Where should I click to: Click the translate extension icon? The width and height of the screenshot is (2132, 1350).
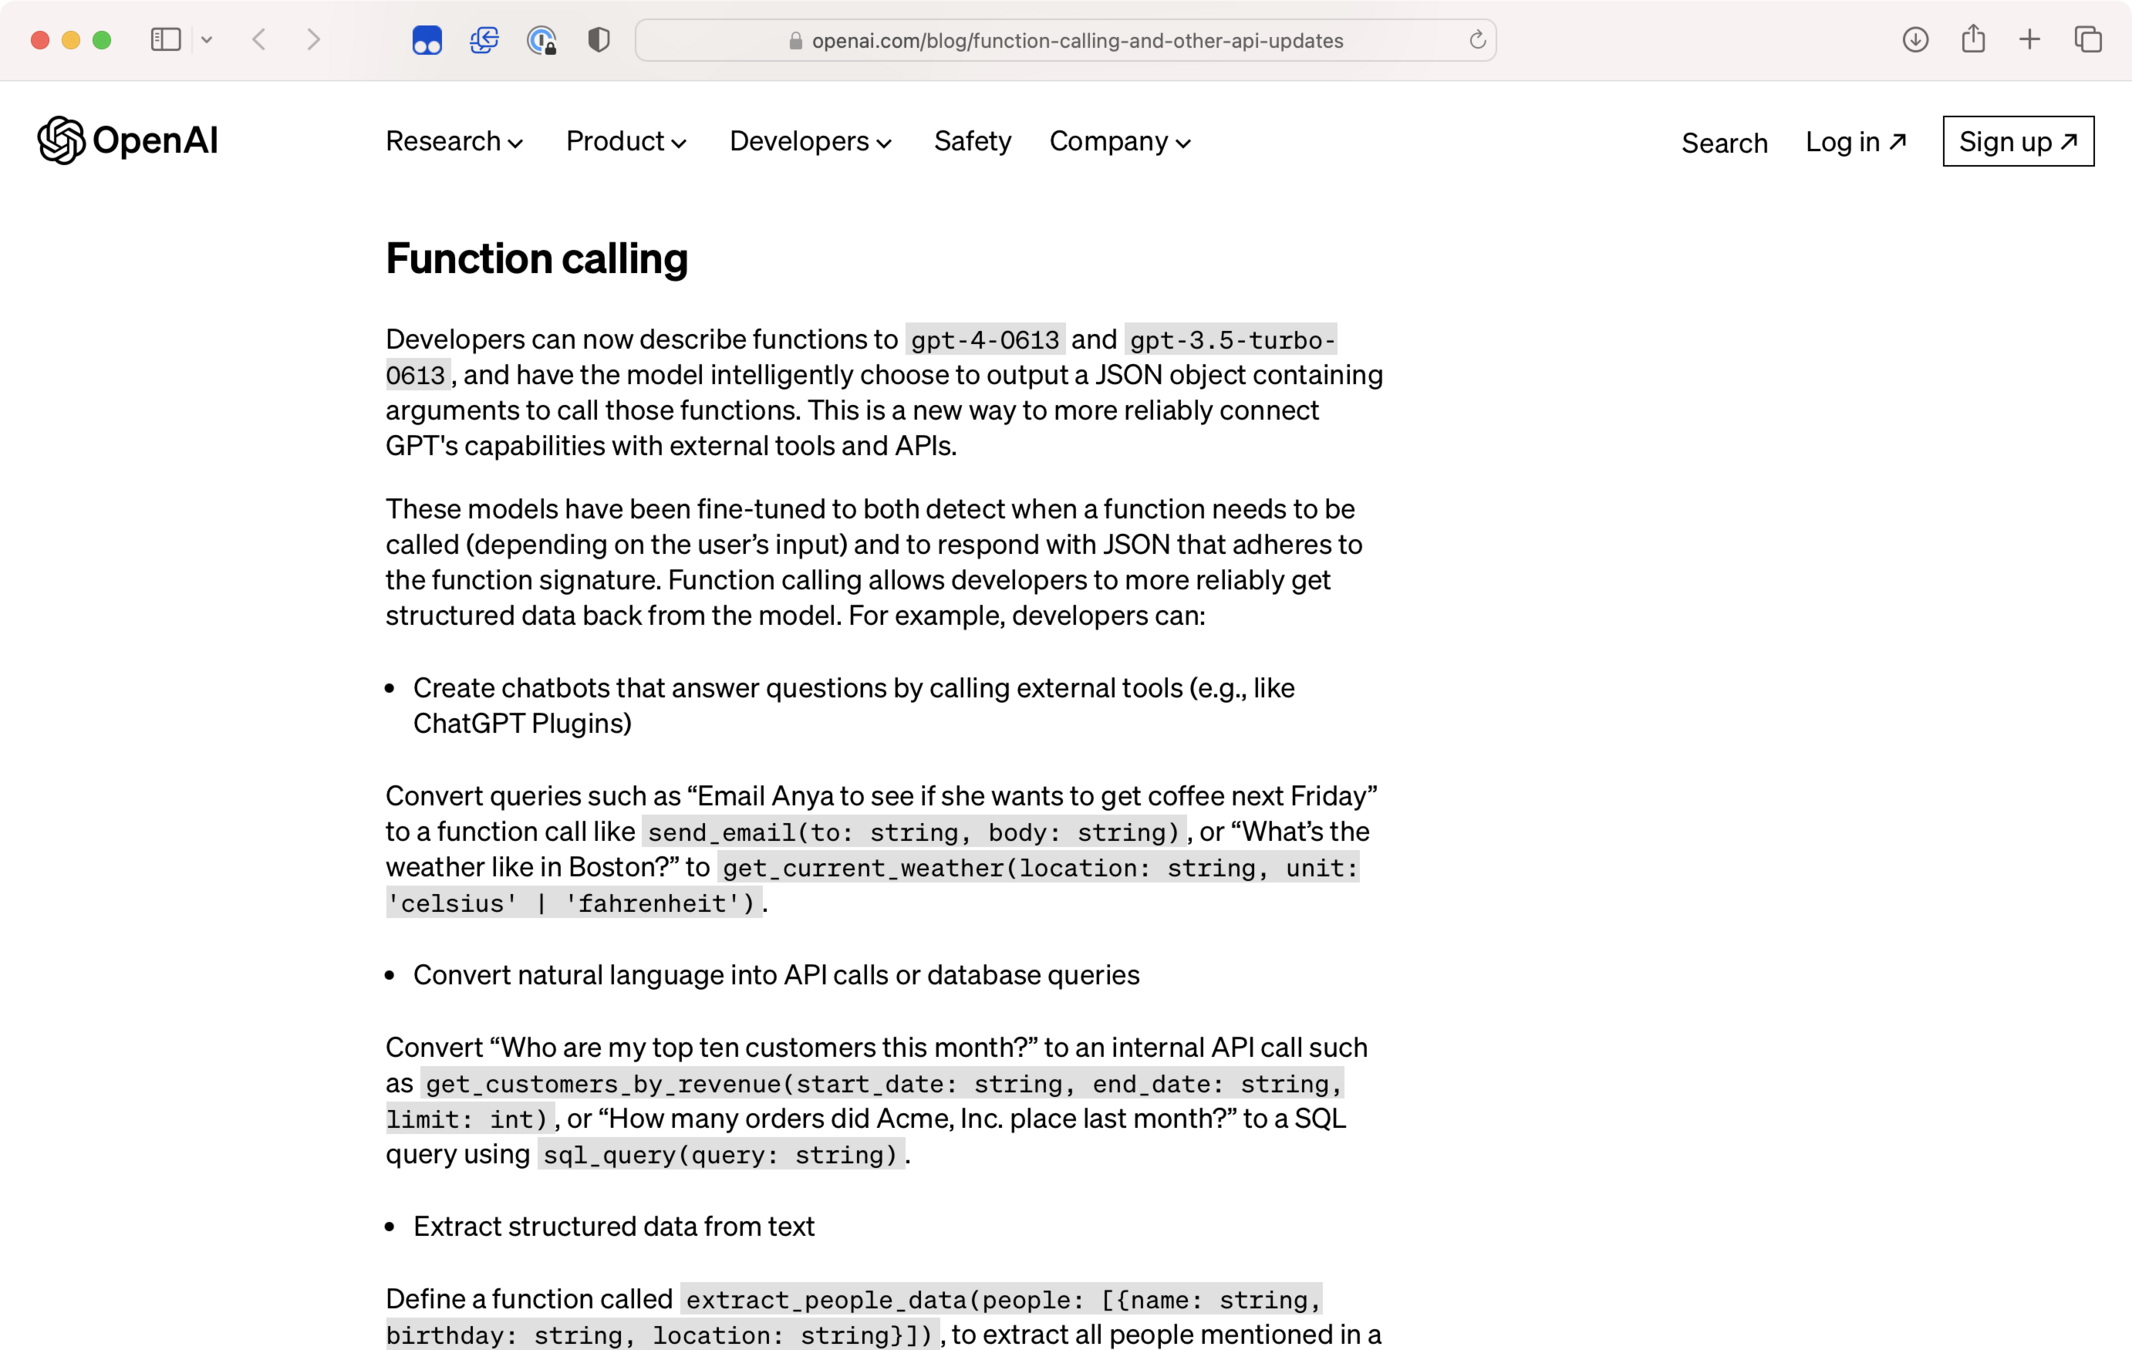pos(484,40)
